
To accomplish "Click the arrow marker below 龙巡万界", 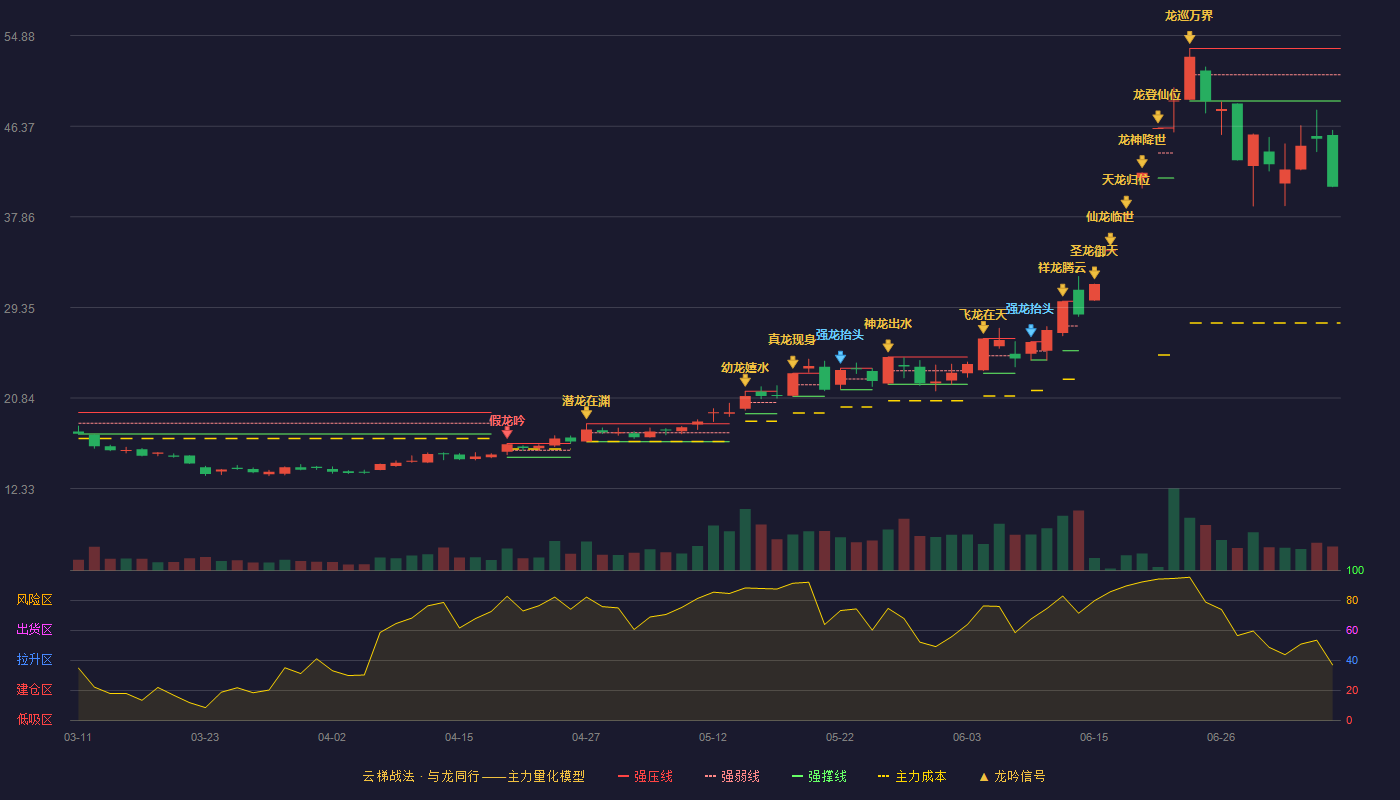I will pos(1190,38).
